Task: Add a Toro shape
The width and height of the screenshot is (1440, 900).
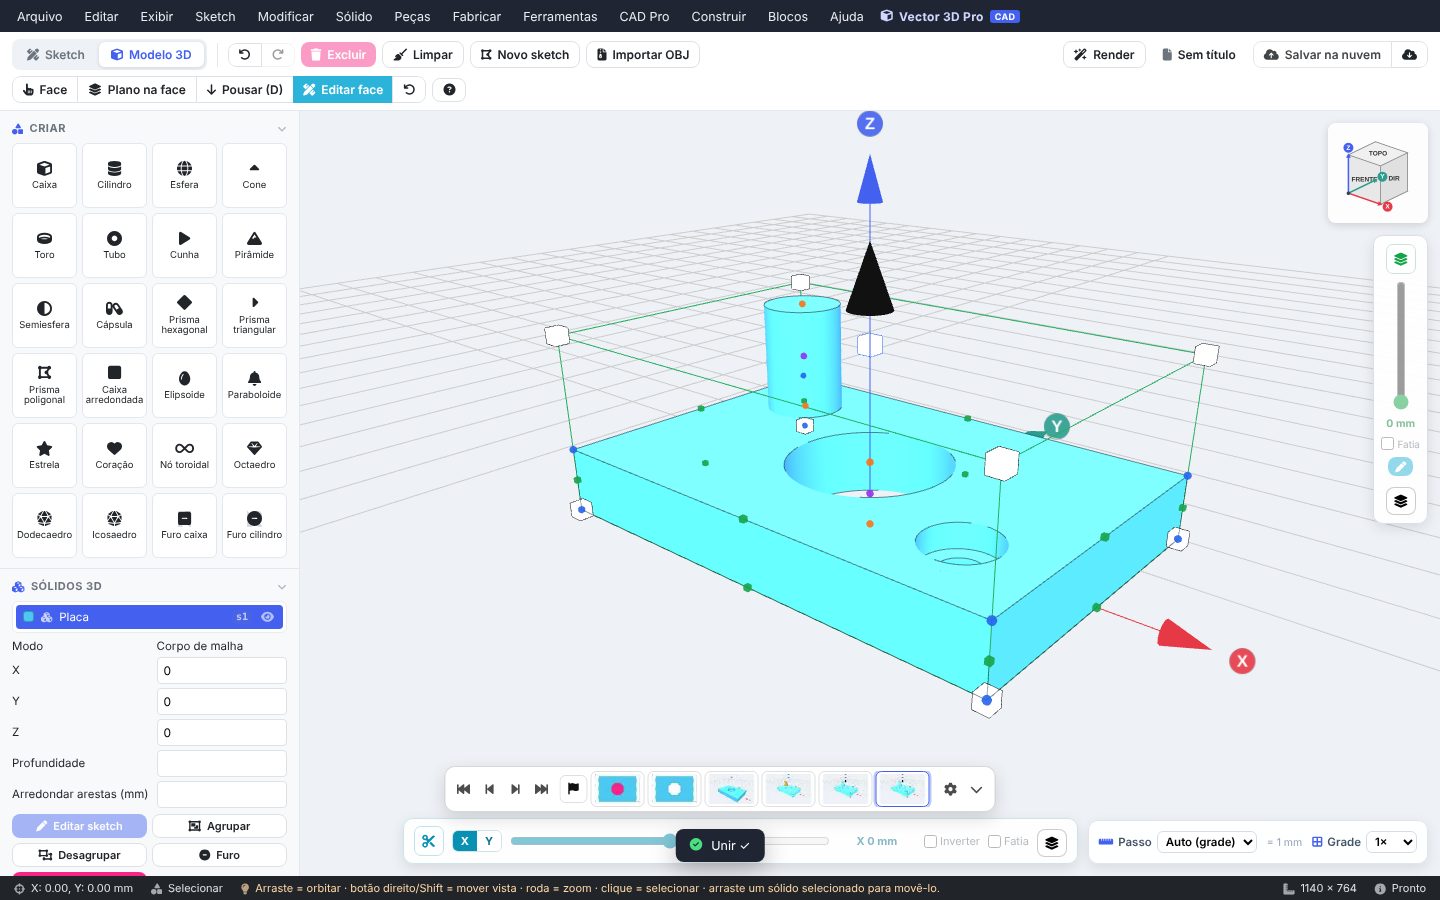Action: coord(44,245)
